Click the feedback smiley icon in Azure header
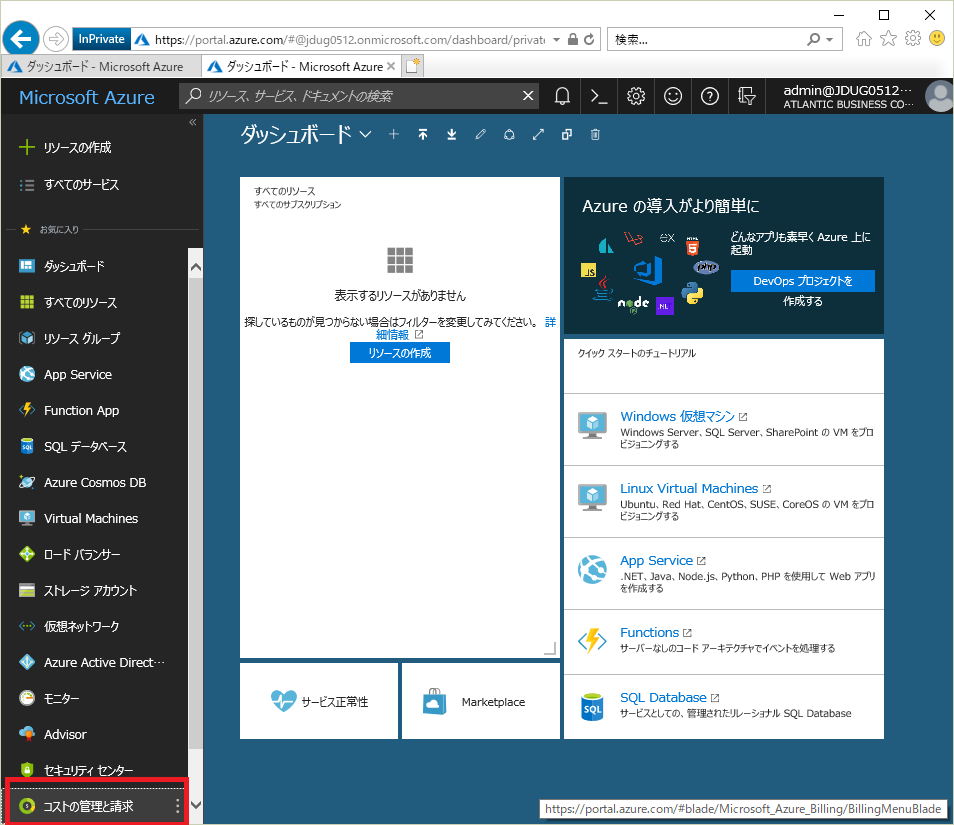The height and width of the screenshot is (825, 954). click(673, 96)
